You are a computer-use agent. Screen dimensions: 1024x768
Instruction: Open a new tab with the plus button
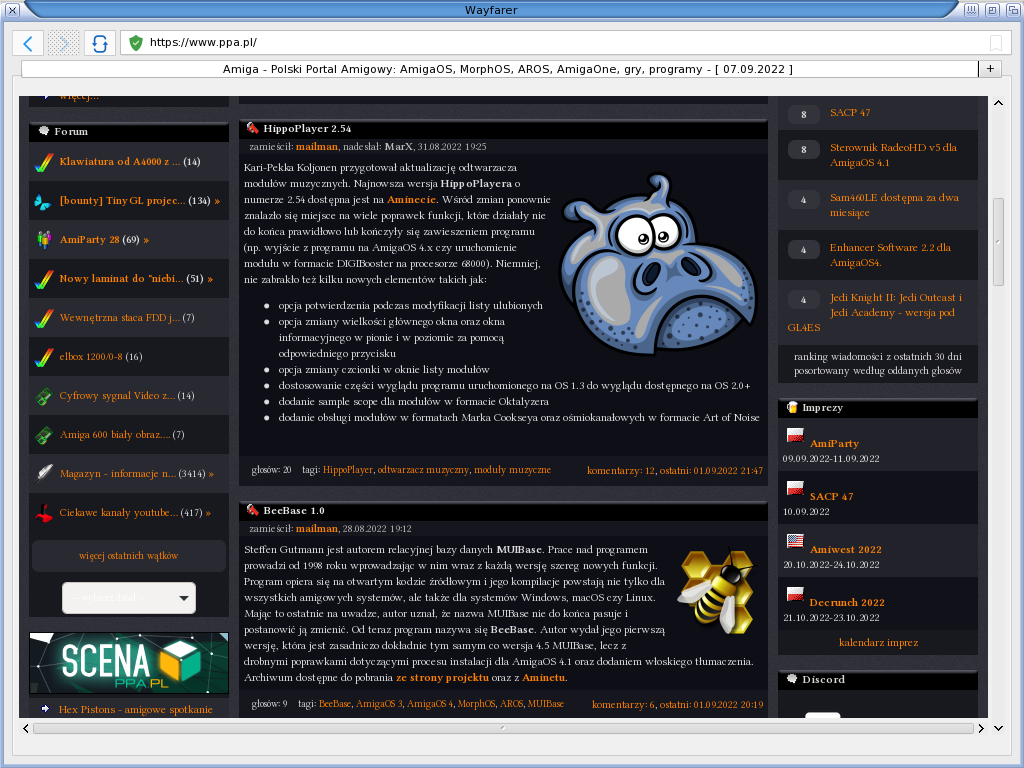[x=990, y=69]
